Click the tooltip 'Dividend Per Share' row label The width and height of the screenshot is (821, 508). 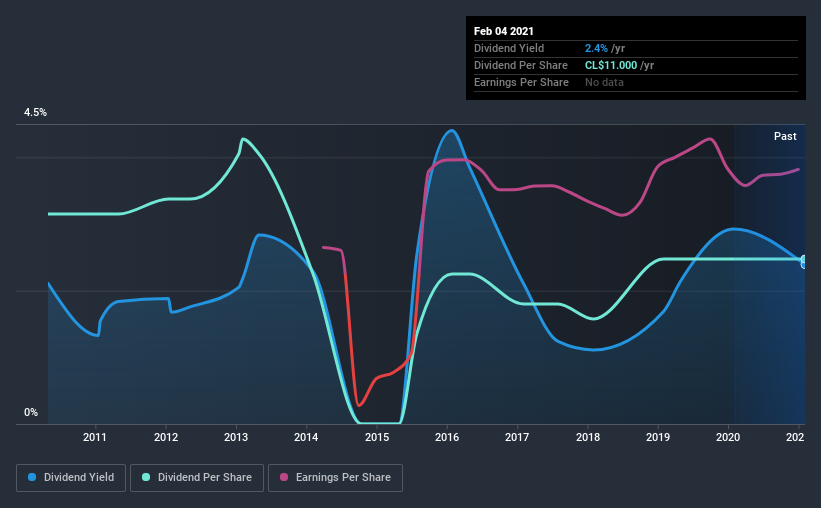[520, 65]
